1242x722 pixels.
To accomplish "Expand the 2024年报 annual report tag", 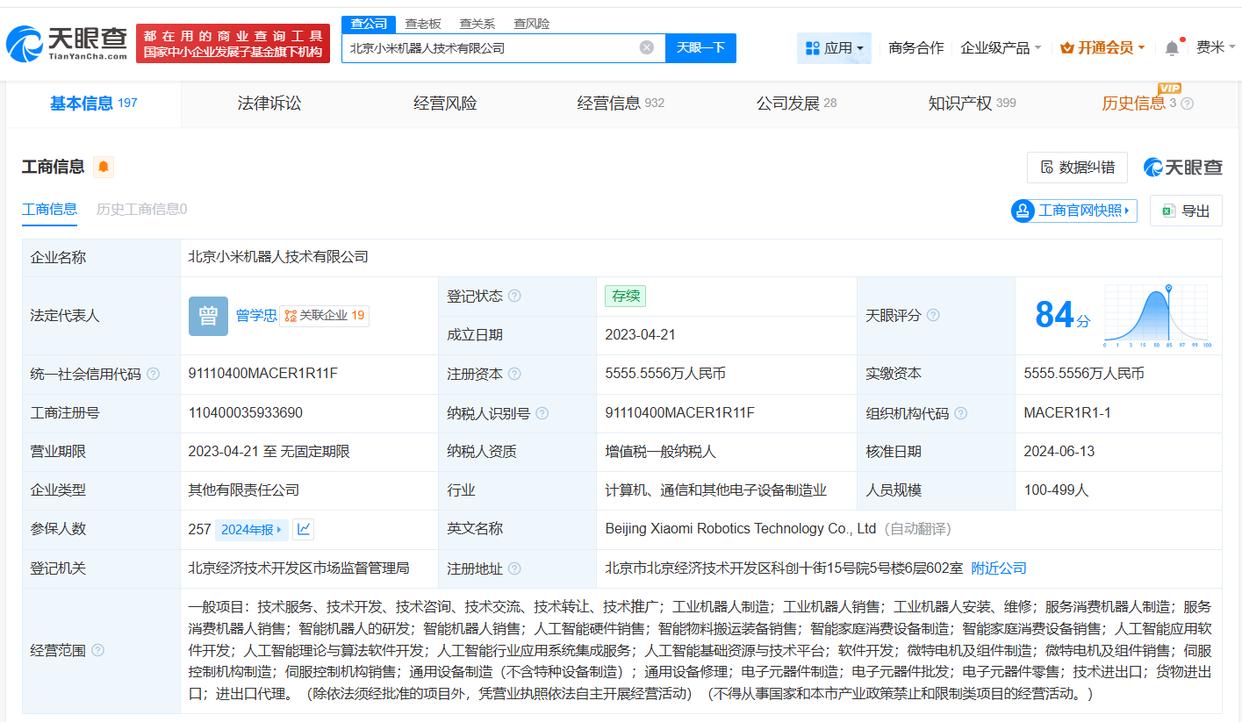I will click(252, 529).
